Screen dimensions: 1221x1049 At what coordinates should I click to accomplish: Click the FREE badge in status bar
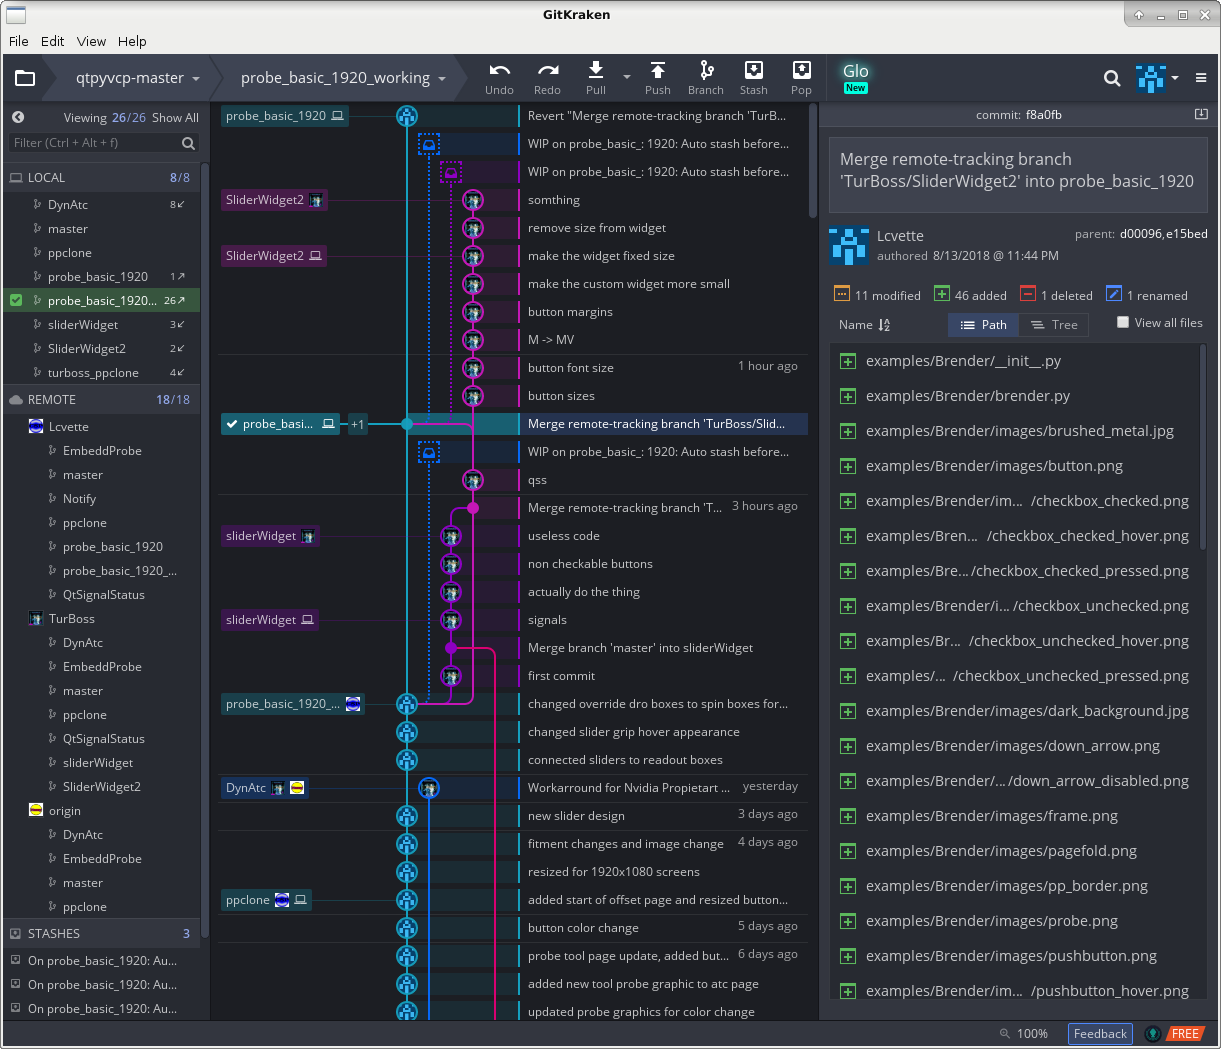(x=1185, y=1034)
